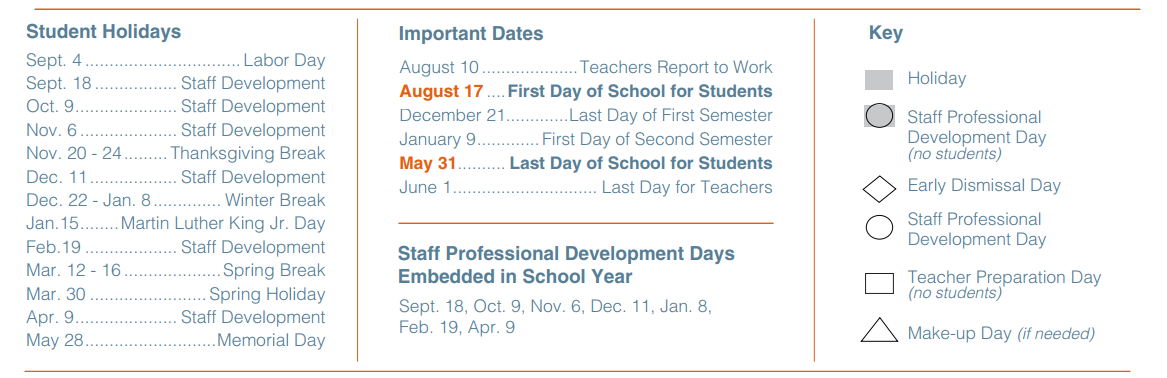Image resolution: width=1167 pixels, height=378 pixels.
Task: Click the Early Dismissal Day diamond icon
Action: pyautogui.click(x=879, y=189)
